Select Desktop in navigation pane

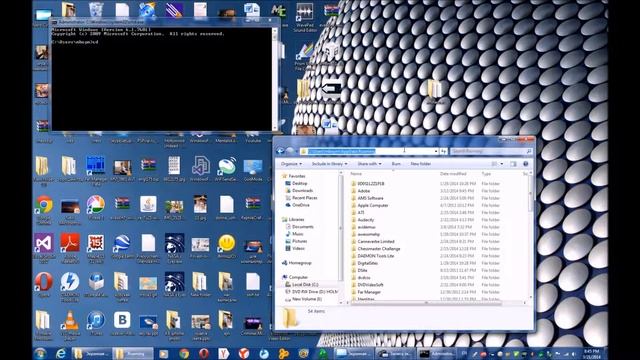pyautogui.click(x=300, y=183)
